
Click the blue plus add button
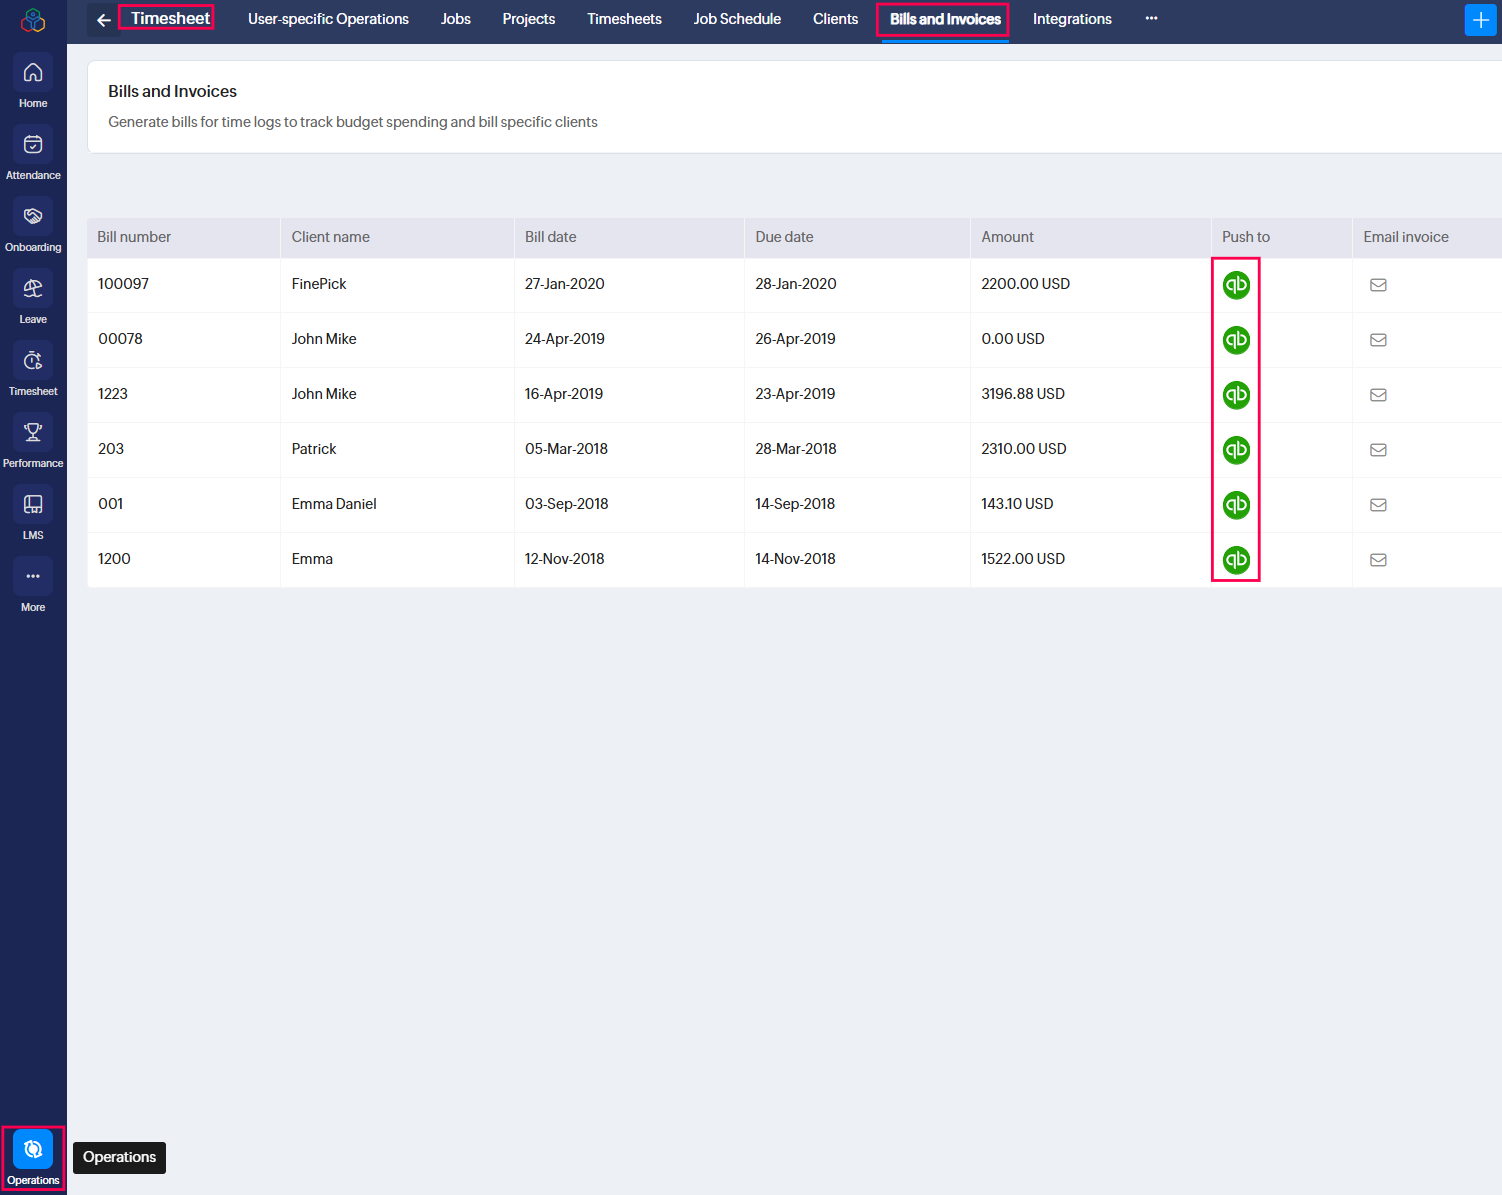(x=1480, y=20)
